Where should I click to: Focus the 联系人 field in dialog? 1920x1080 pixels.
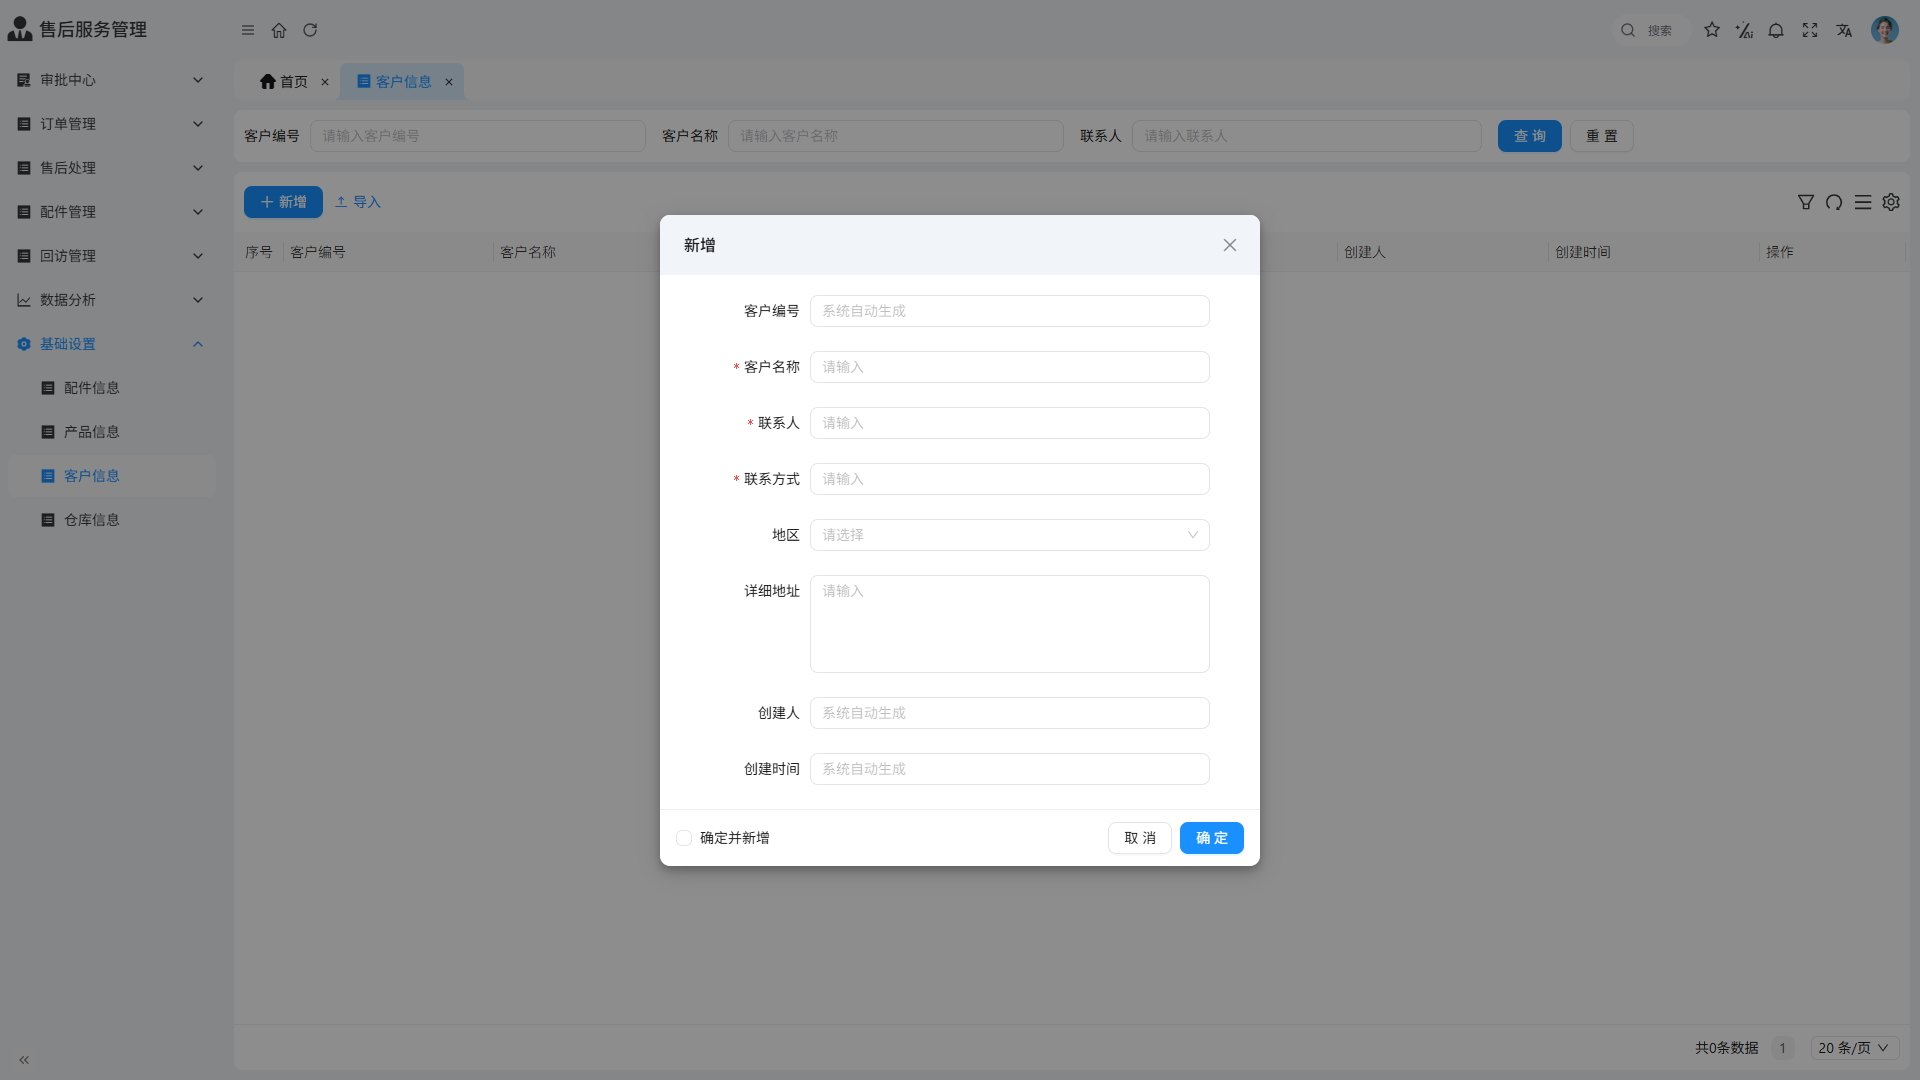point(1010,423)
